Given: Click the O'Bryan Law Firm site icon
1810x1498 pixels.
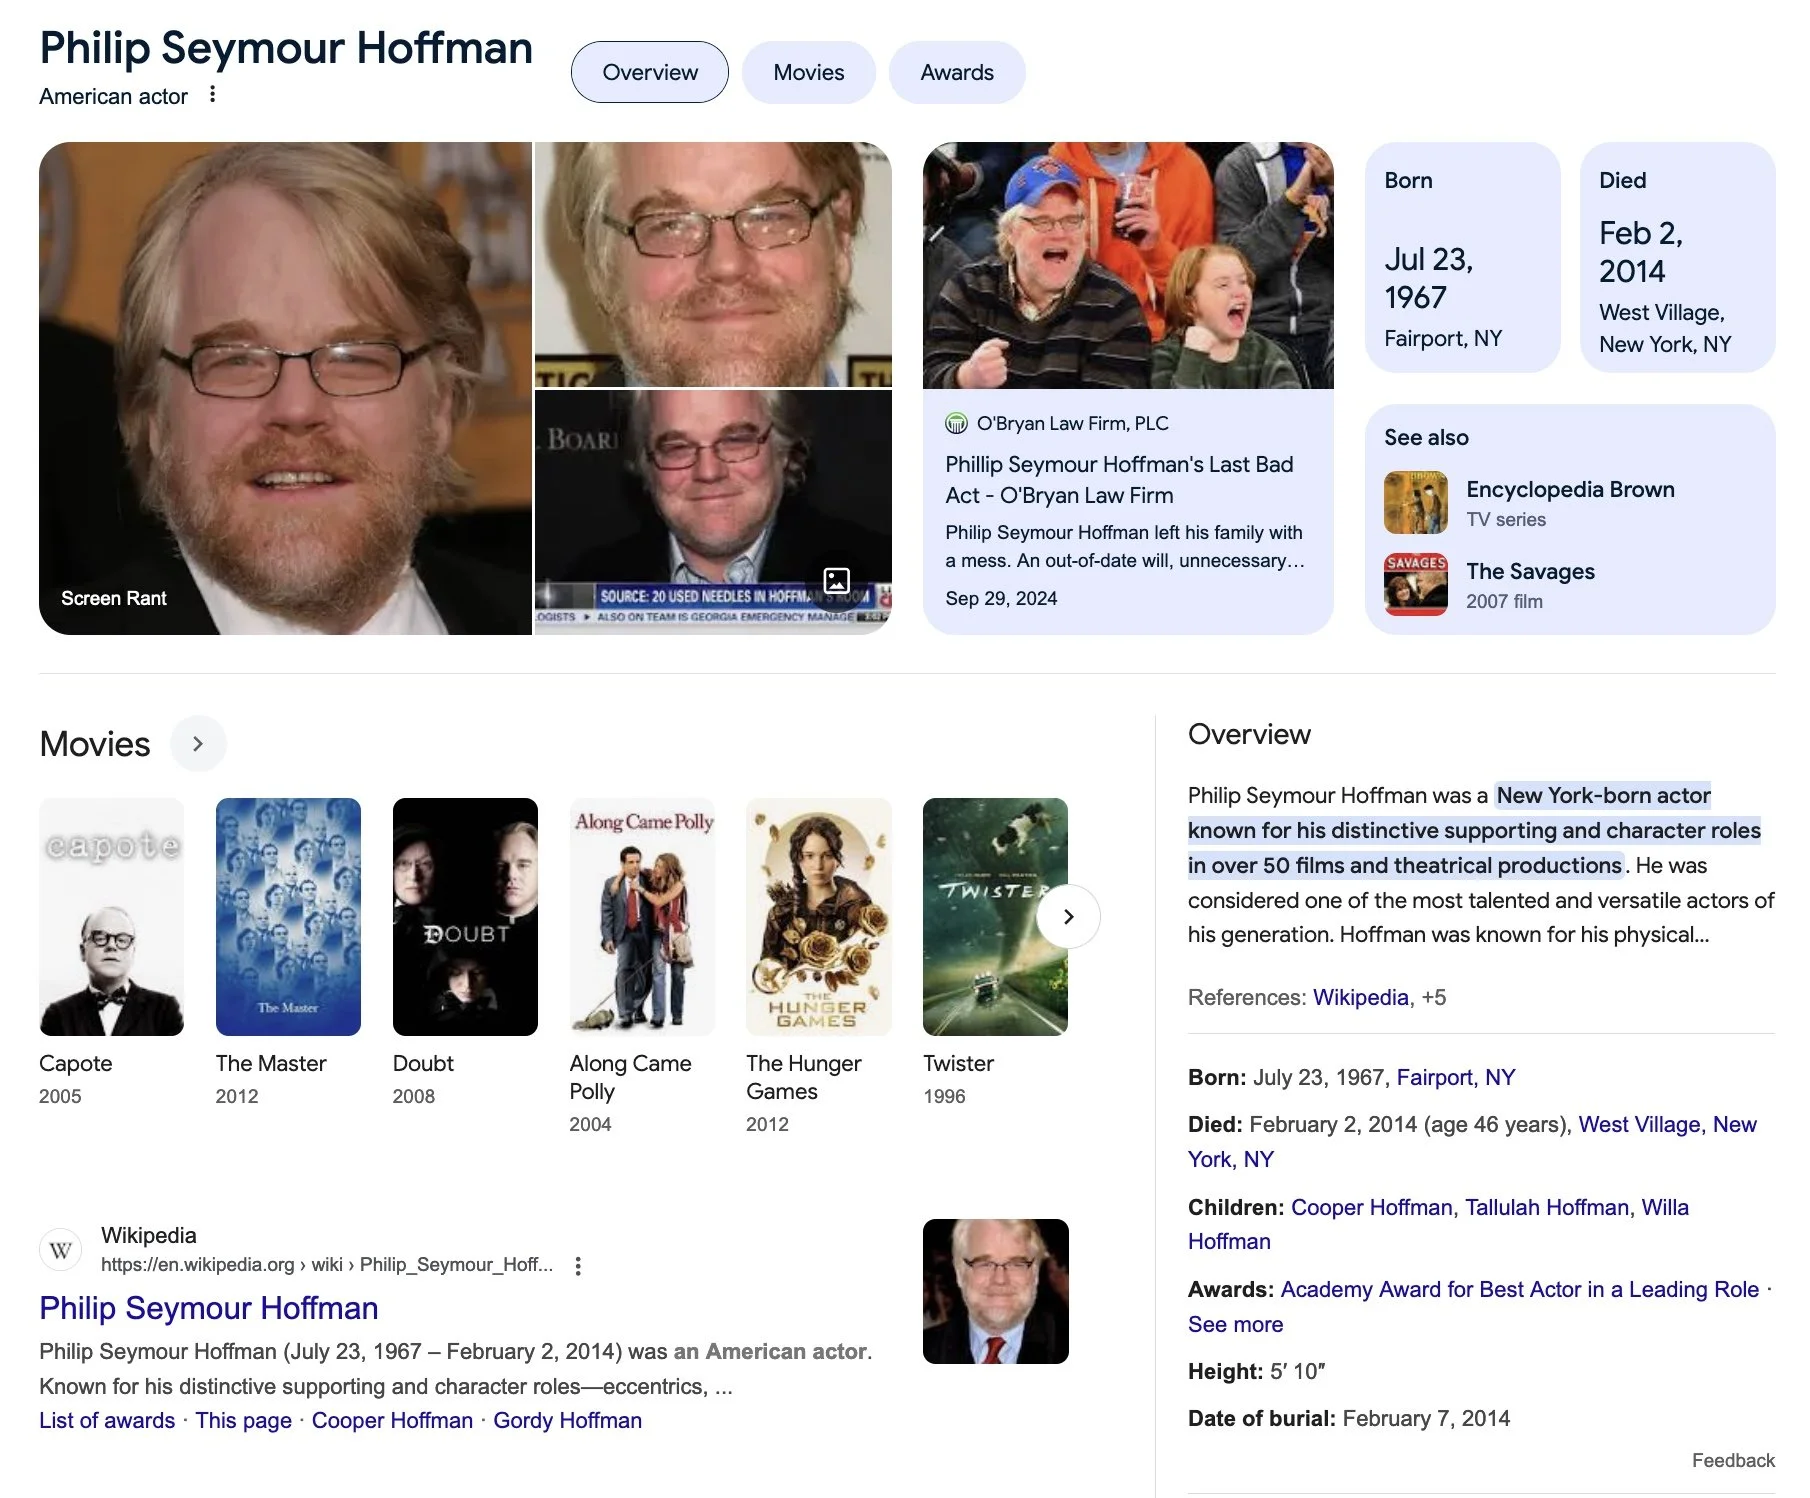Looking at the screenshot, I should [956, 423].
